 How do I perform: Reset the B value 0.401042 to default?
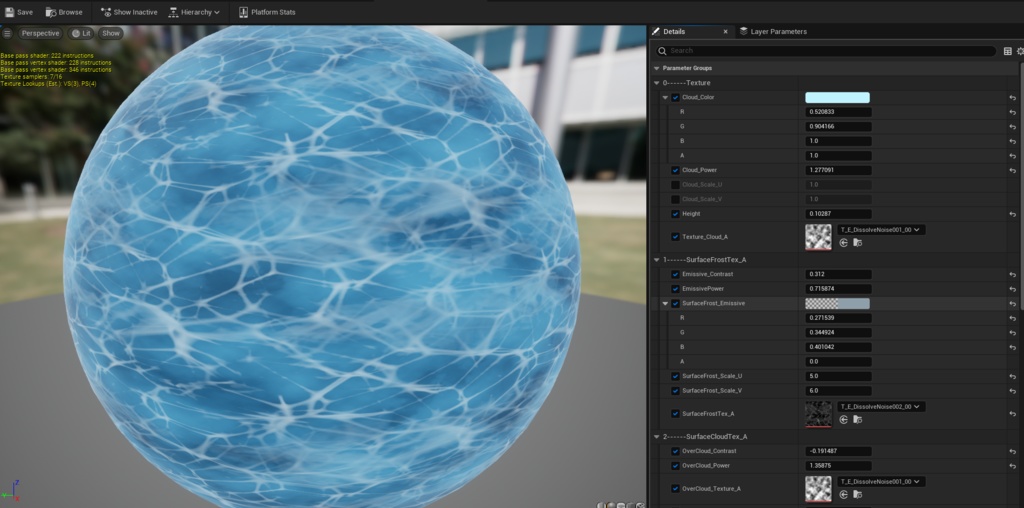click(1012, 347)
